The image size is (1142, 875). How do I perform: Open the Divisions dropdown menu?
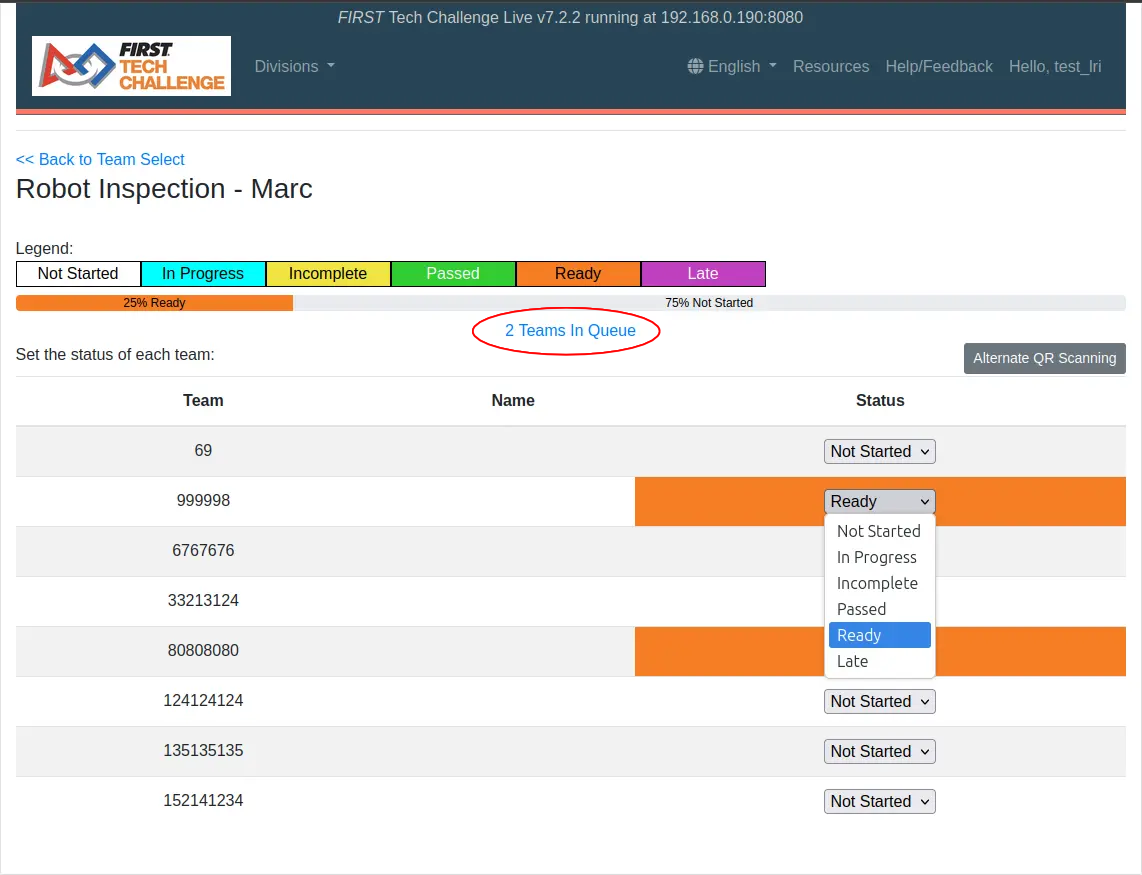point(294,66)
